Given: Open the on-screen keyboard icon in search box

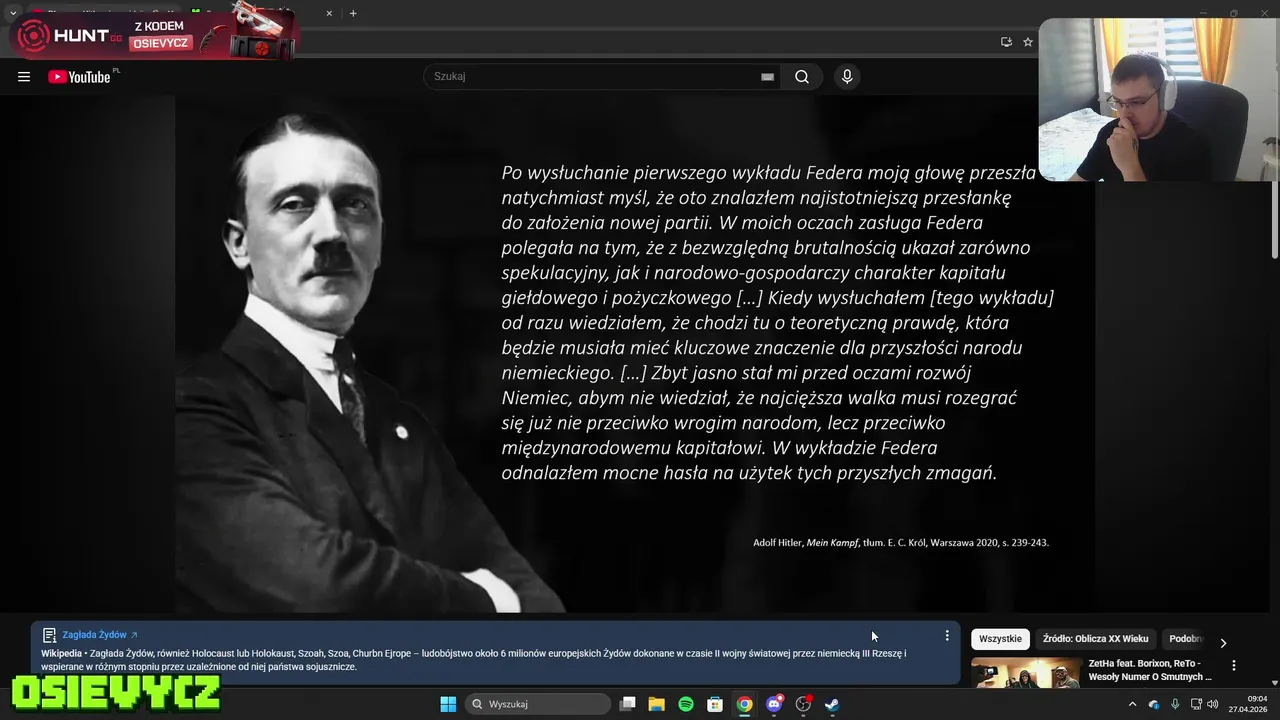Looking at the screenshot, I should [767, 77].
